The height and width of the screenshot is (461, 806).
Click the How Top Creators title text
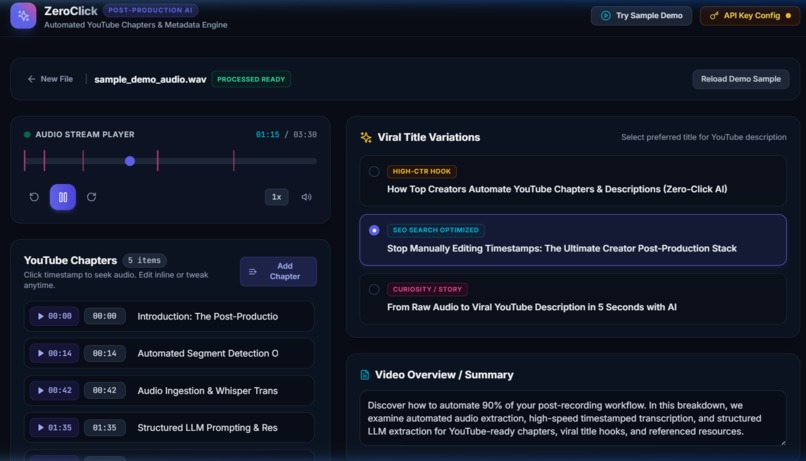coord(557,189)
